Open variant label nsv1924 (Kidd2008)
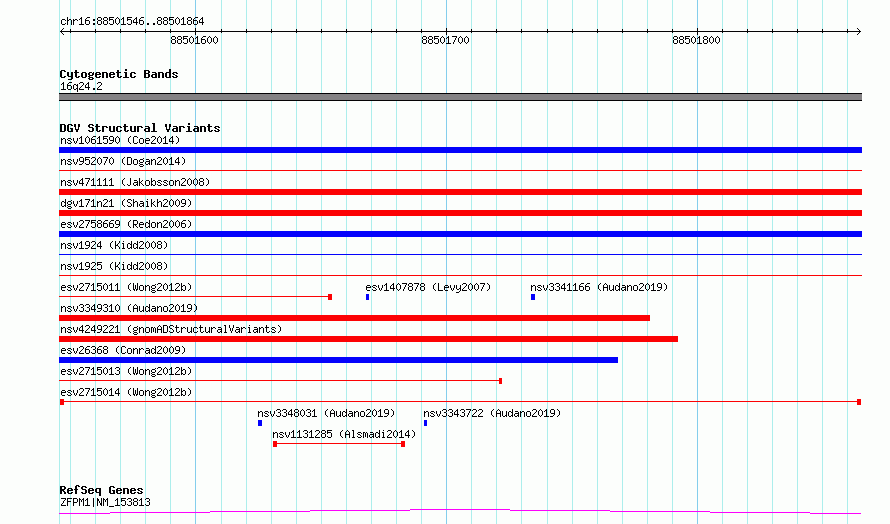The height and width of the screenshot is (524, 890). point(114,245)
